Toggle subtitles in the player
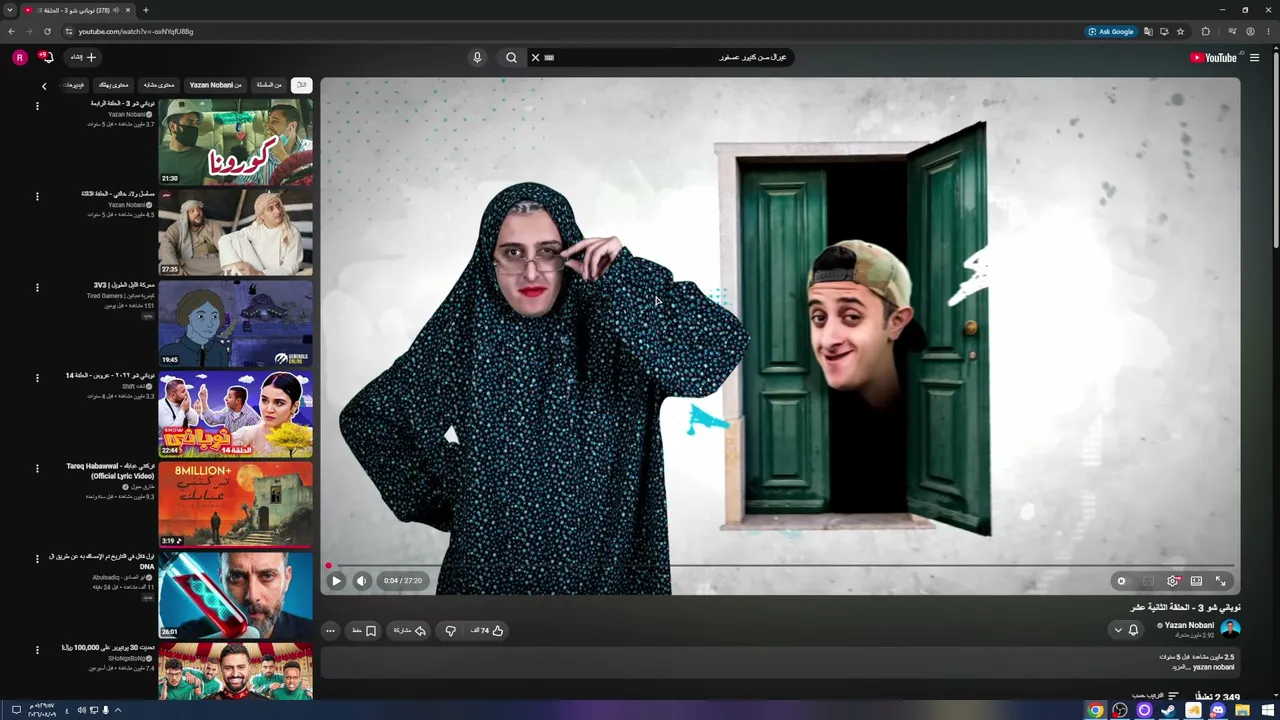1280x720 pixels. pyautogui.click(x=1148, y=581)
